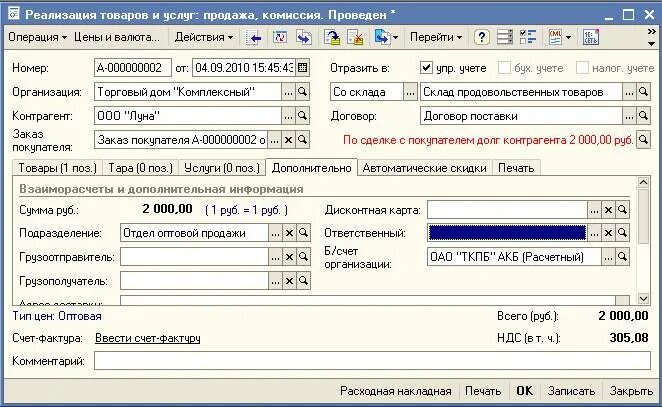The height and width of the screenshot is (407, 662).
Task: Click the Комментарий input field
Action: click(x=372, y=361)
